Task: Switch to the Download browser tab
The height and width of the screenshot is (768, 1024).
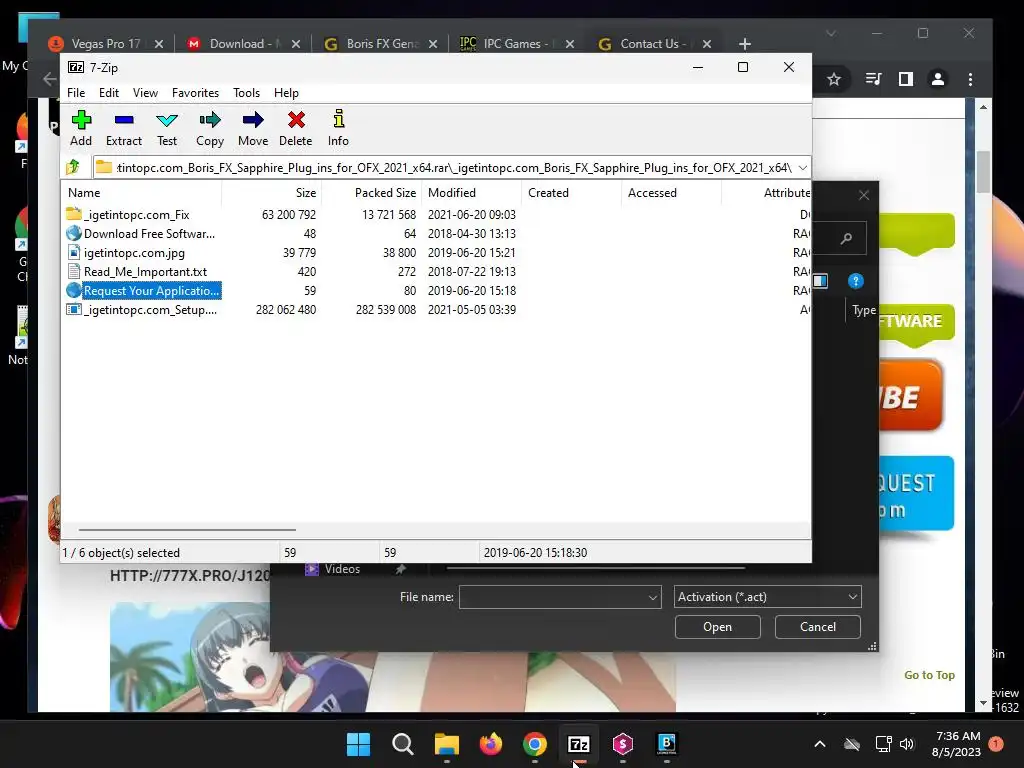Action: [244, 44]
